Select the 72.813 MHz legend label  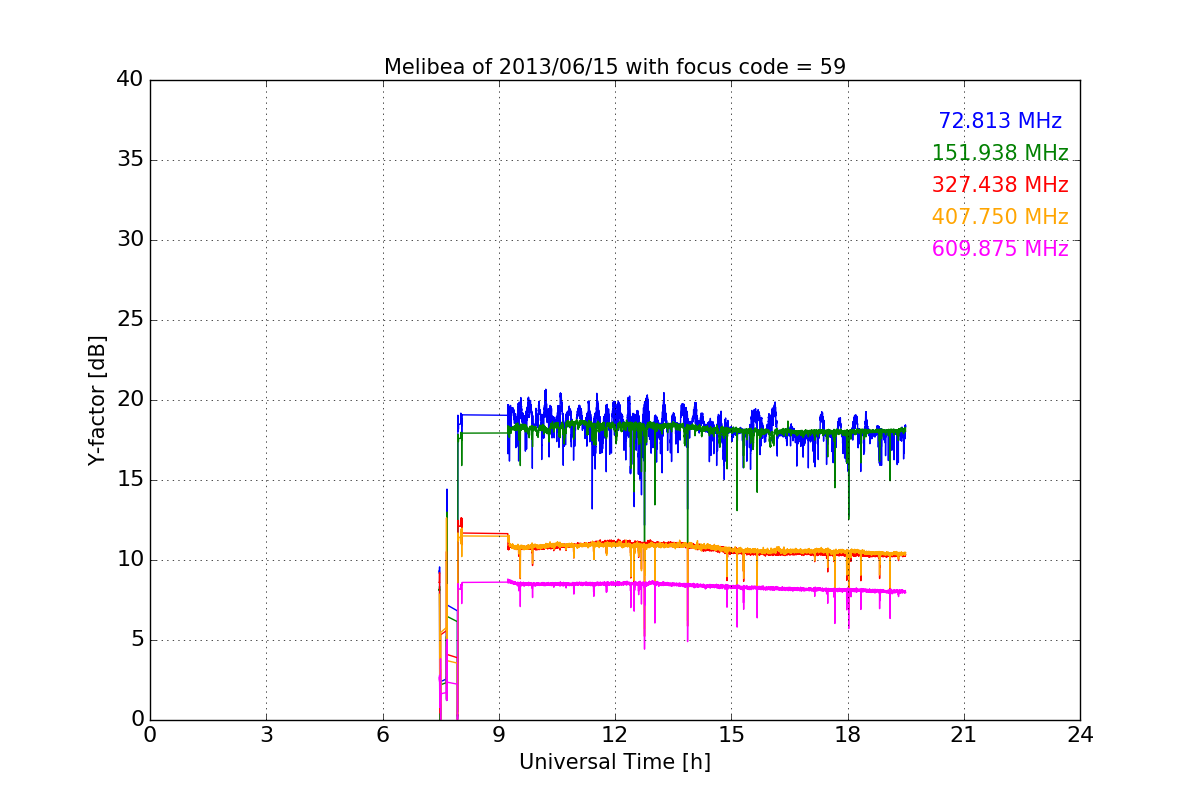tap(1000, 121)
